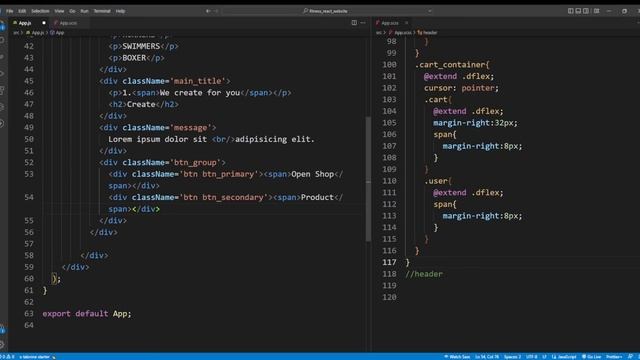Split the left editor
This screenshot has height=360, width=640.
[354, 23]
